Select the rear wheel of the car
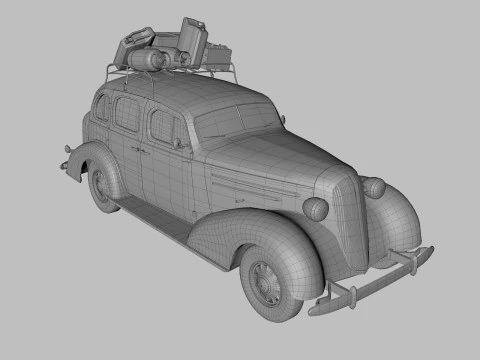Viewport: 480px width, 360px height. coord(103,187)
